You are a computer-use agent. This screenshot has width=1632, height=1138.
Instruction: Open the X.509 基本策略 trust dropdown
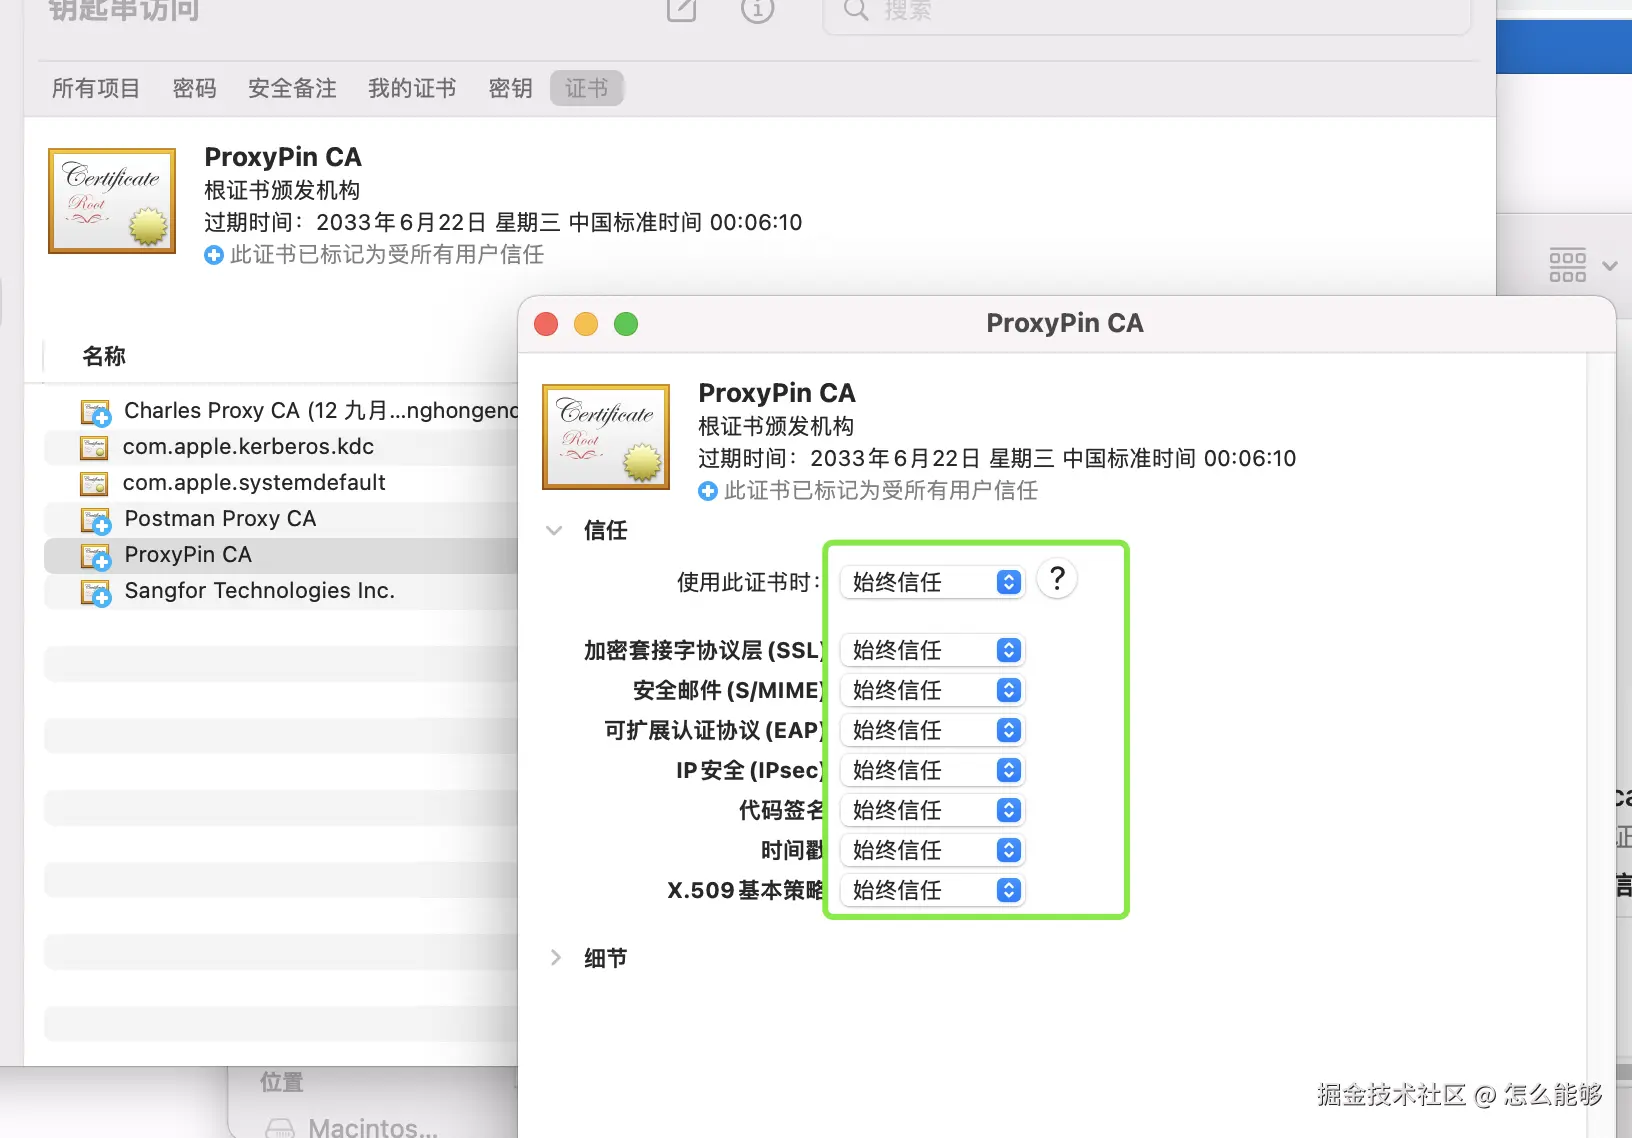click(932, 890)
